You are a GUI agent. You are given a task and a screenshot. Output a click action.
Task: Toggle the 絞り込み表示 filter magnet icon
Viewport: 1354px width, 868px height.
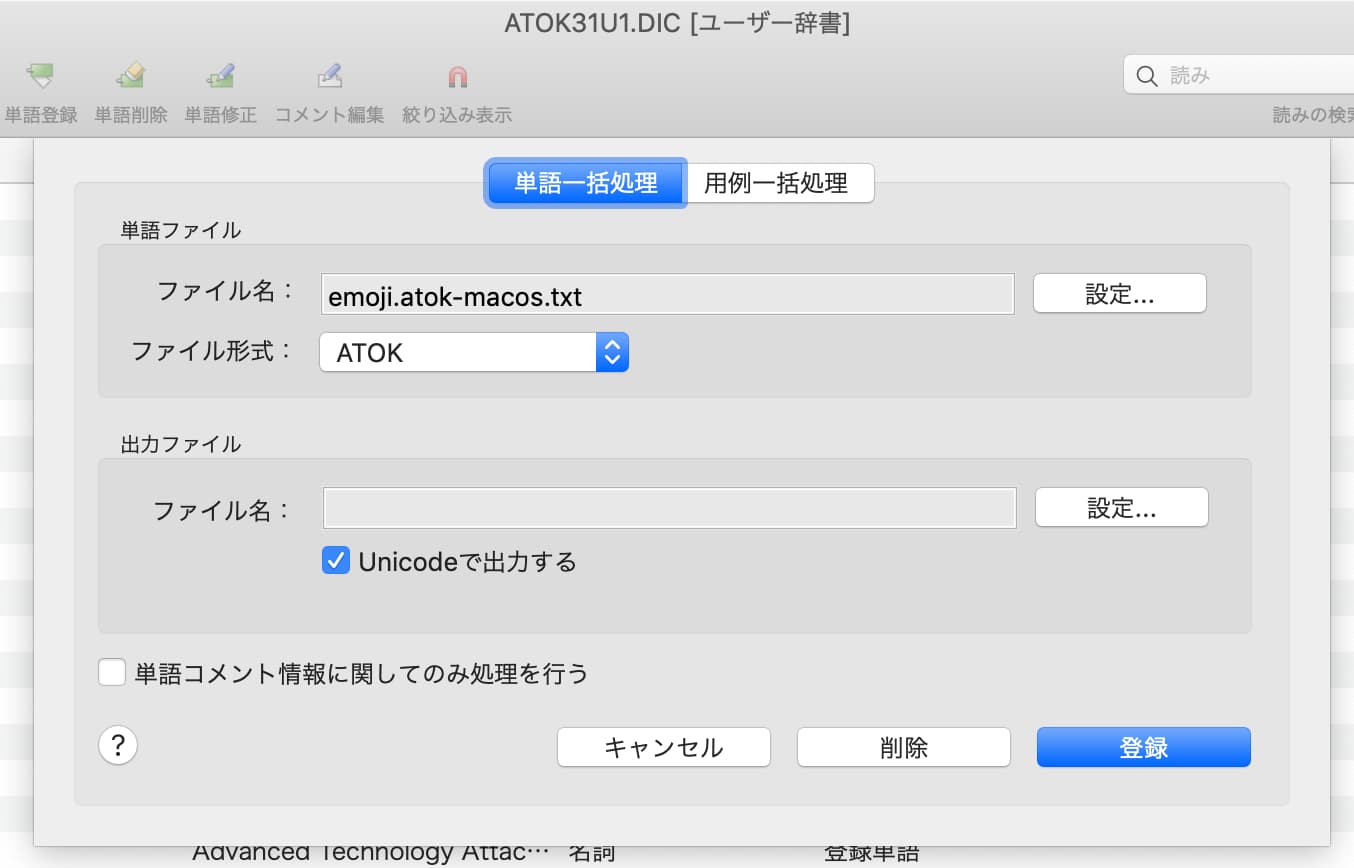[x=457, y=77]
